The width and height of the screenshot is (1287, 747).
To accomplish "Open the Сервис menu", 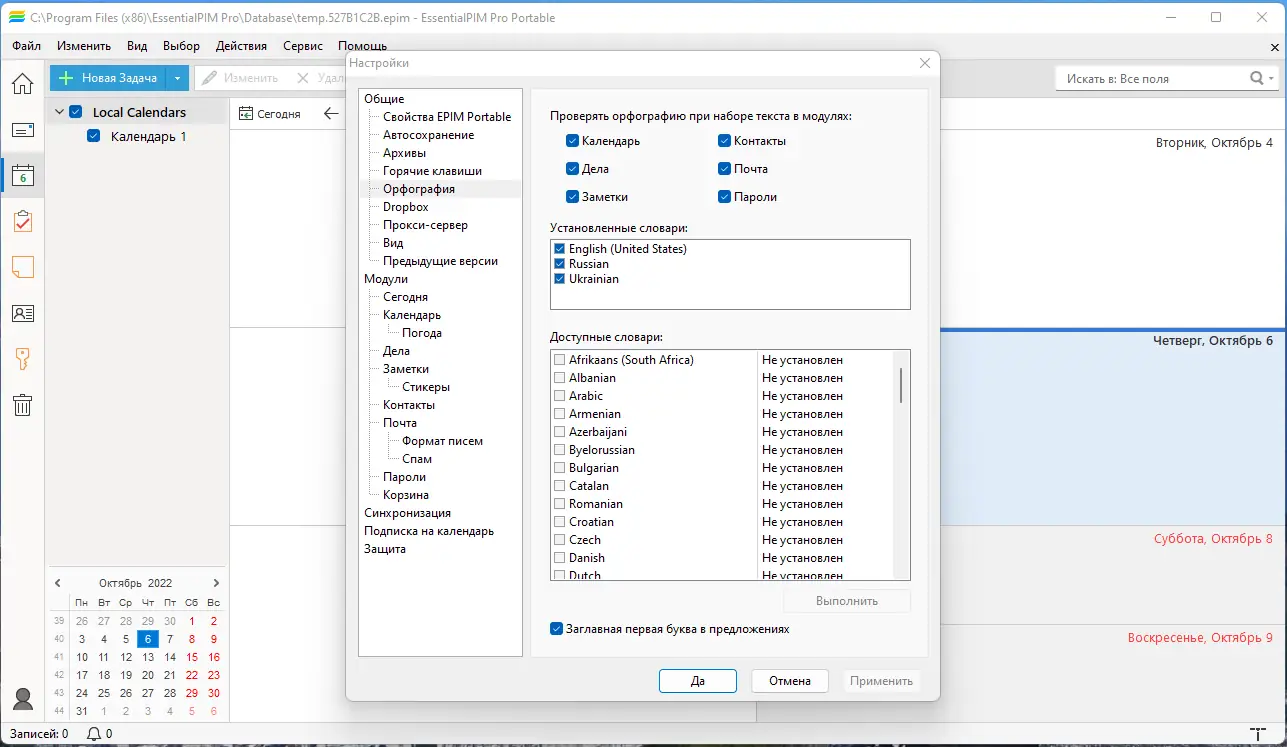I will pos(303,46).
